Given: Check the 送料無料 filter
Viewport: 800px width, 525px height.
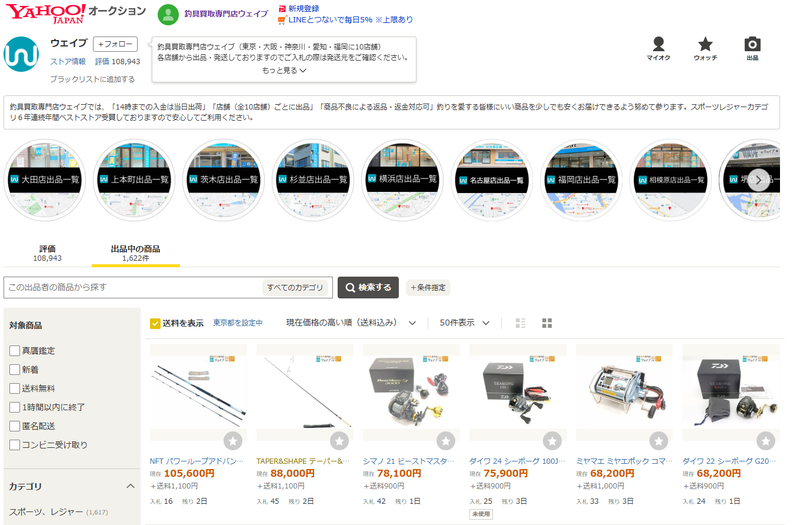Looking at the screenshot, I should pos(15,388).
